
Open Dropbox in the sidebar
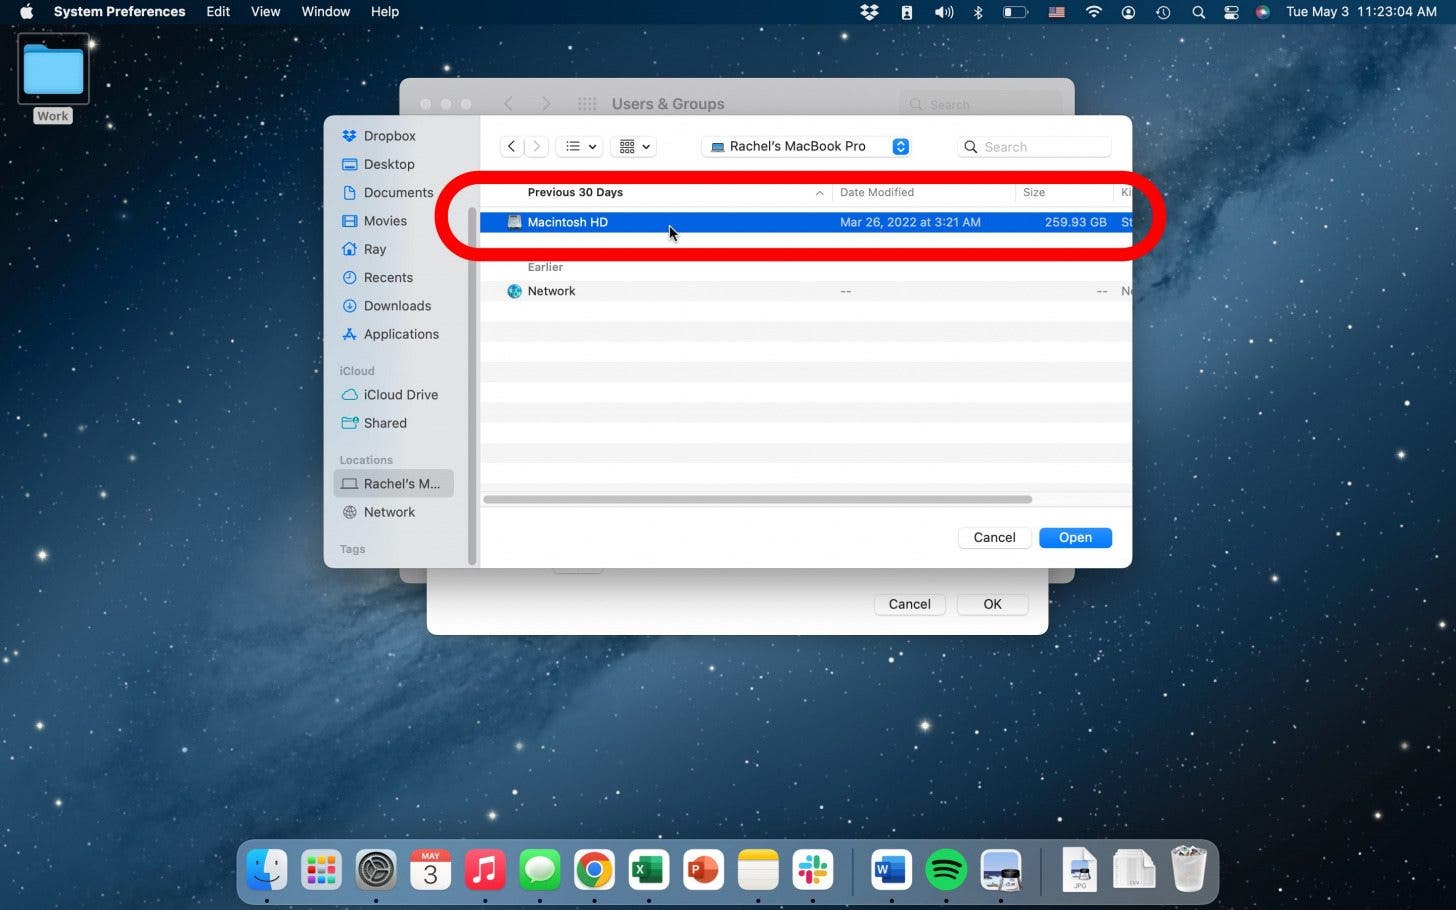(x=389, y=136)
